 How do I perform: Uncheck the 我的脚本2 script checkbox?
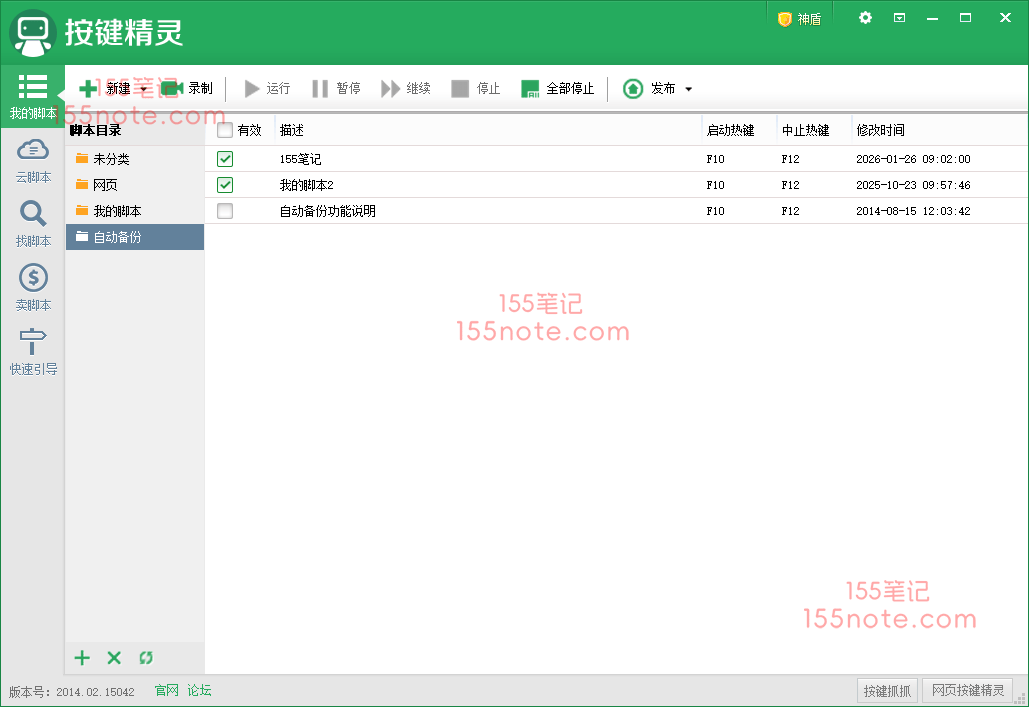(x=225, y=185)
